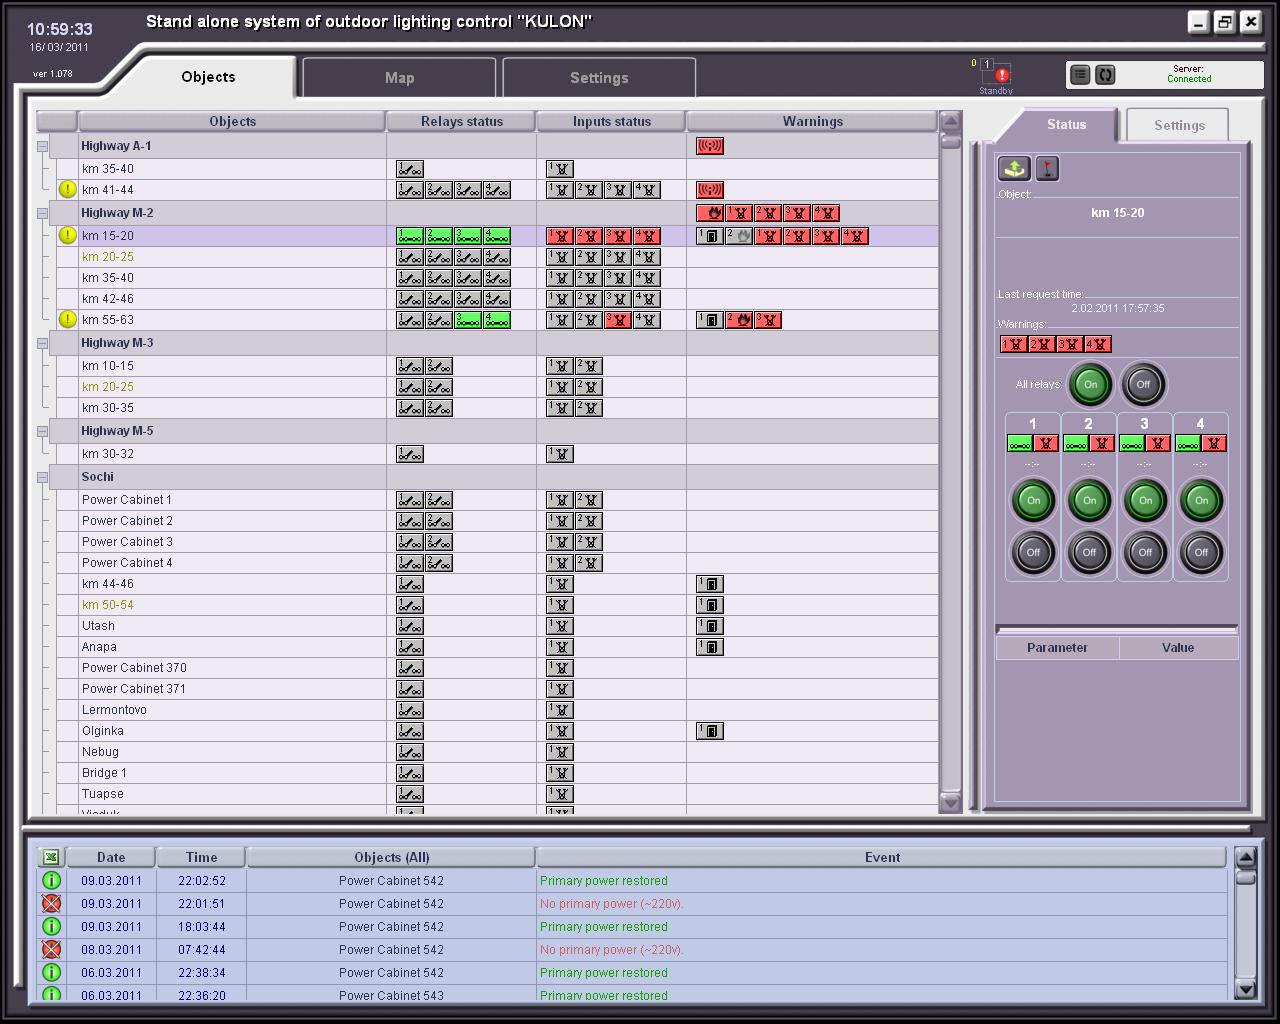Click the red flag icon in Status panel
Screen dimensions: 1280x1024
pos(1047,168)
